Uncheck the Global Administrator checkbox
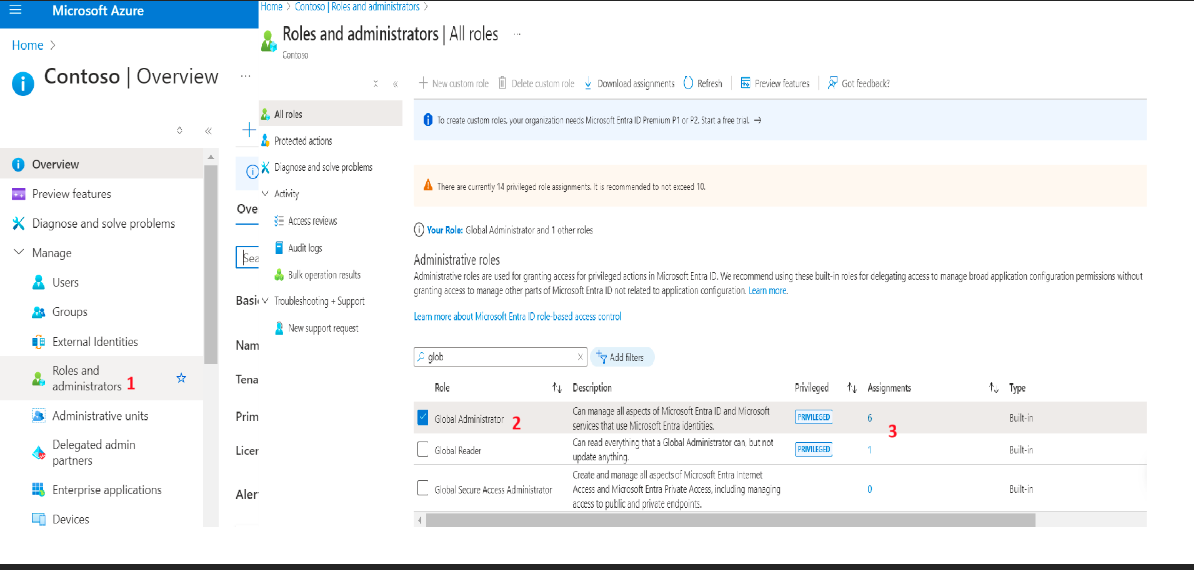This screenshot has width=1194, height=570. click(423, 418)
